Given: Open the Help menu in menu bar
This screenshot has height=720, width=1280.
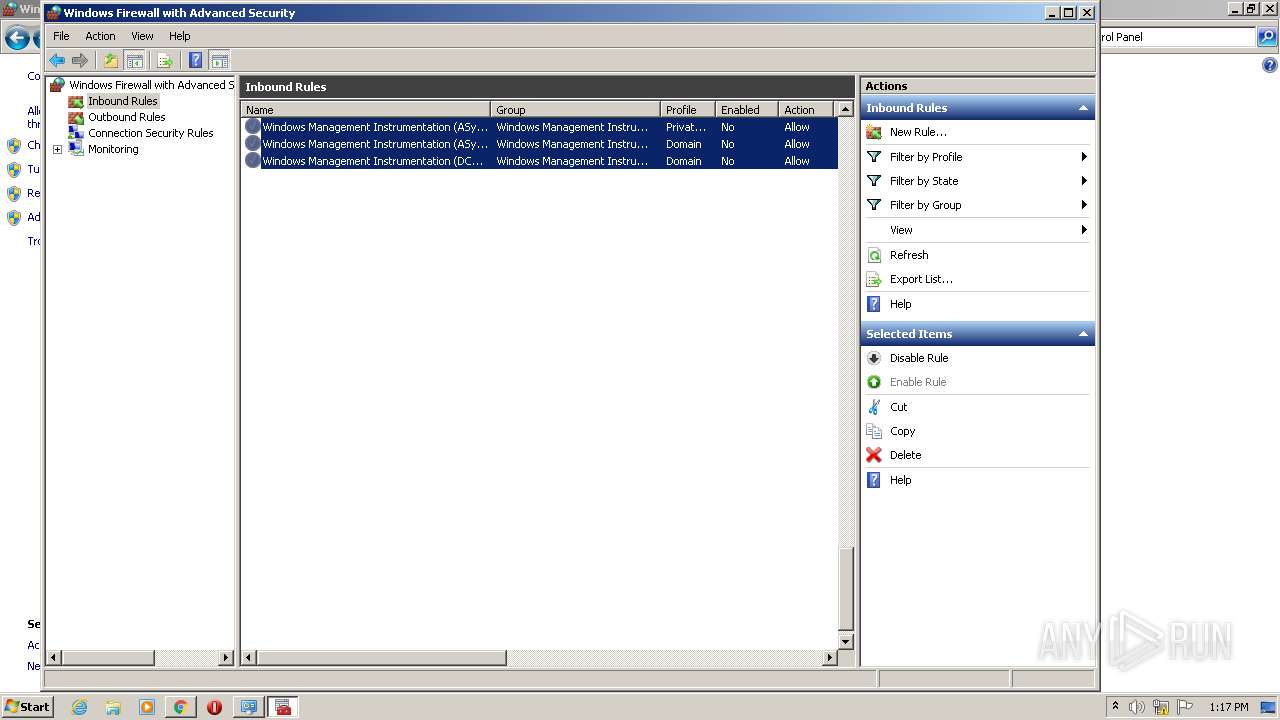Looking at the screenshot, I should pos(179,36).
